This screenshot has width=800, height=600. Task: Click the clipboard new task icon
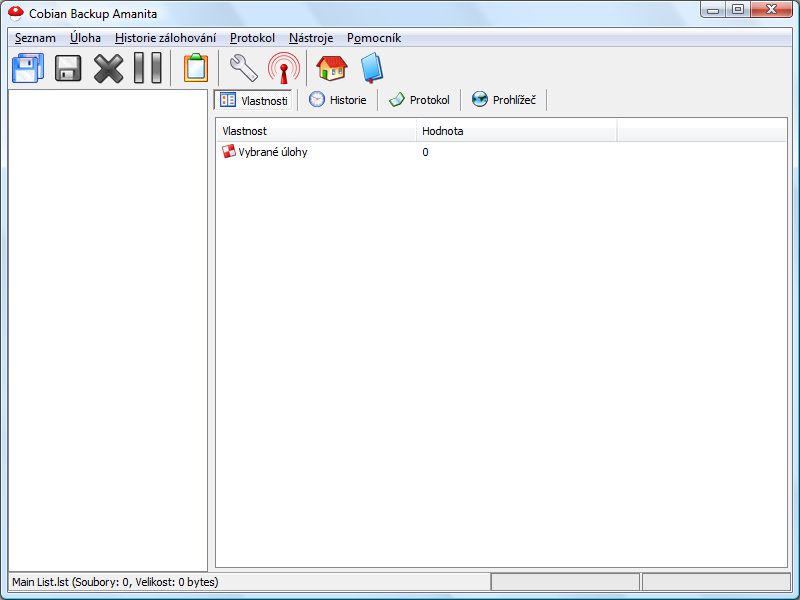[196, 68]
